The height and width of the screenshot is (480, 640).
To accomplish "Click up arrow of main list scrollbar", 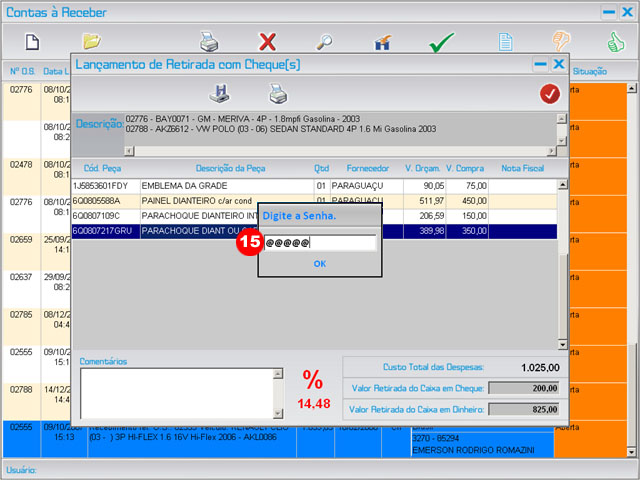I will tap(631, 88).
